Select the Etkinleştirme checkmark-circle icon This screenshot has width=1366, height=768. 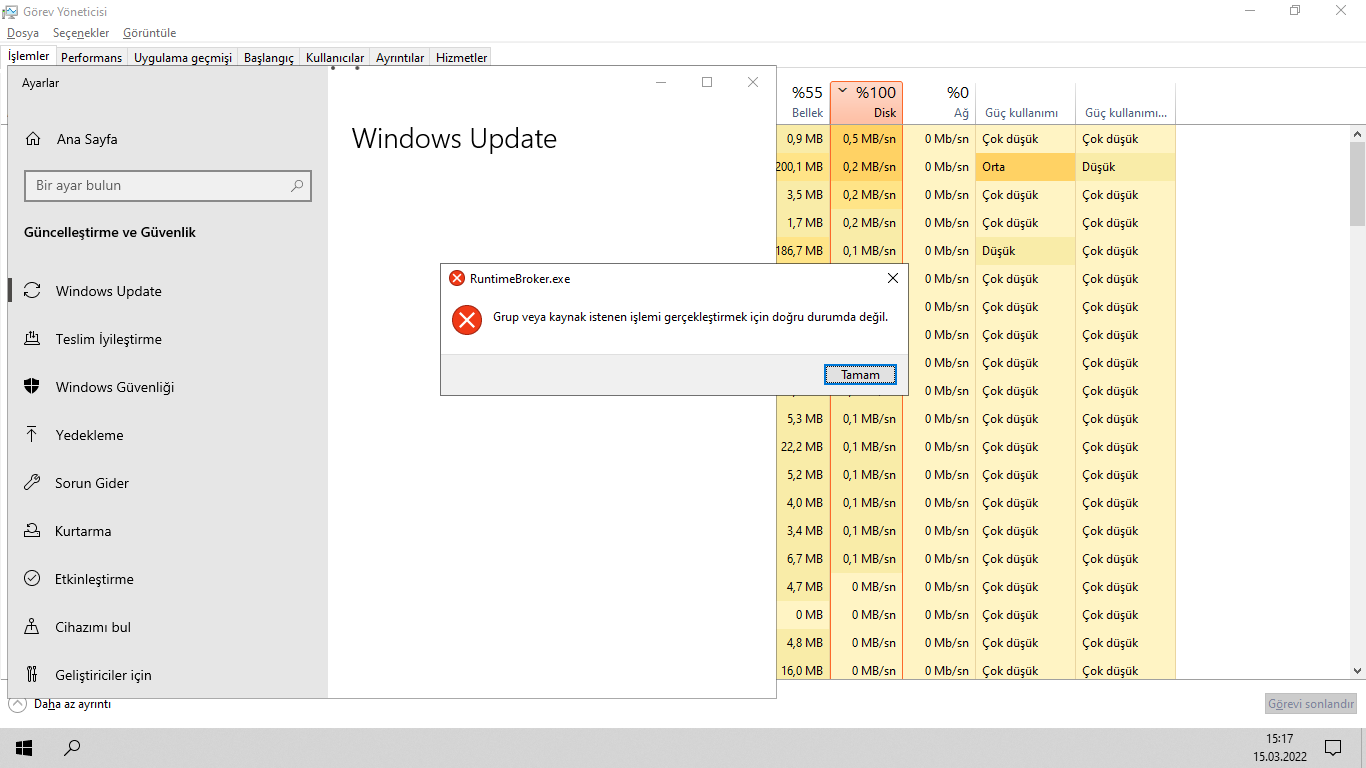pos(32,579)
